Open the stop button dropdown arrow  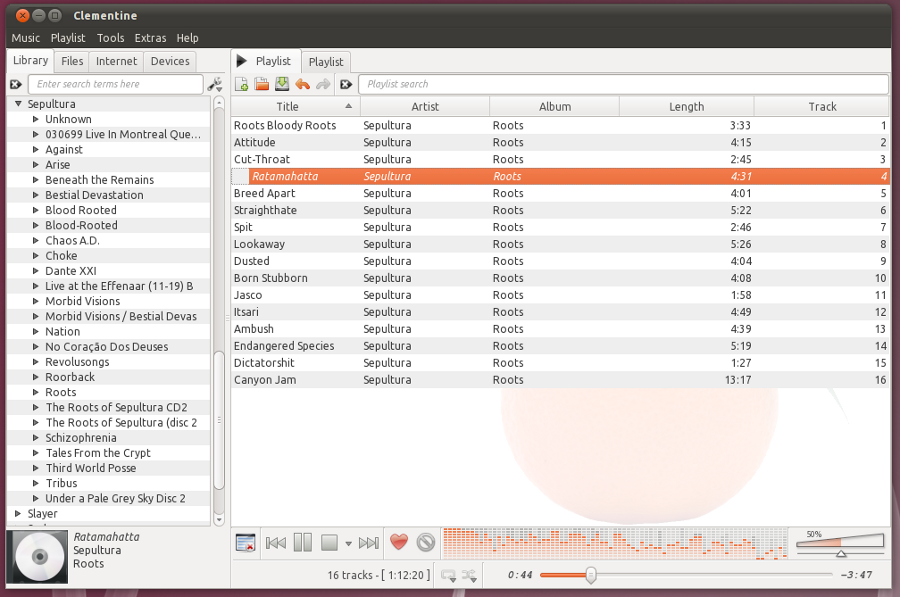(x=348, y=543)
